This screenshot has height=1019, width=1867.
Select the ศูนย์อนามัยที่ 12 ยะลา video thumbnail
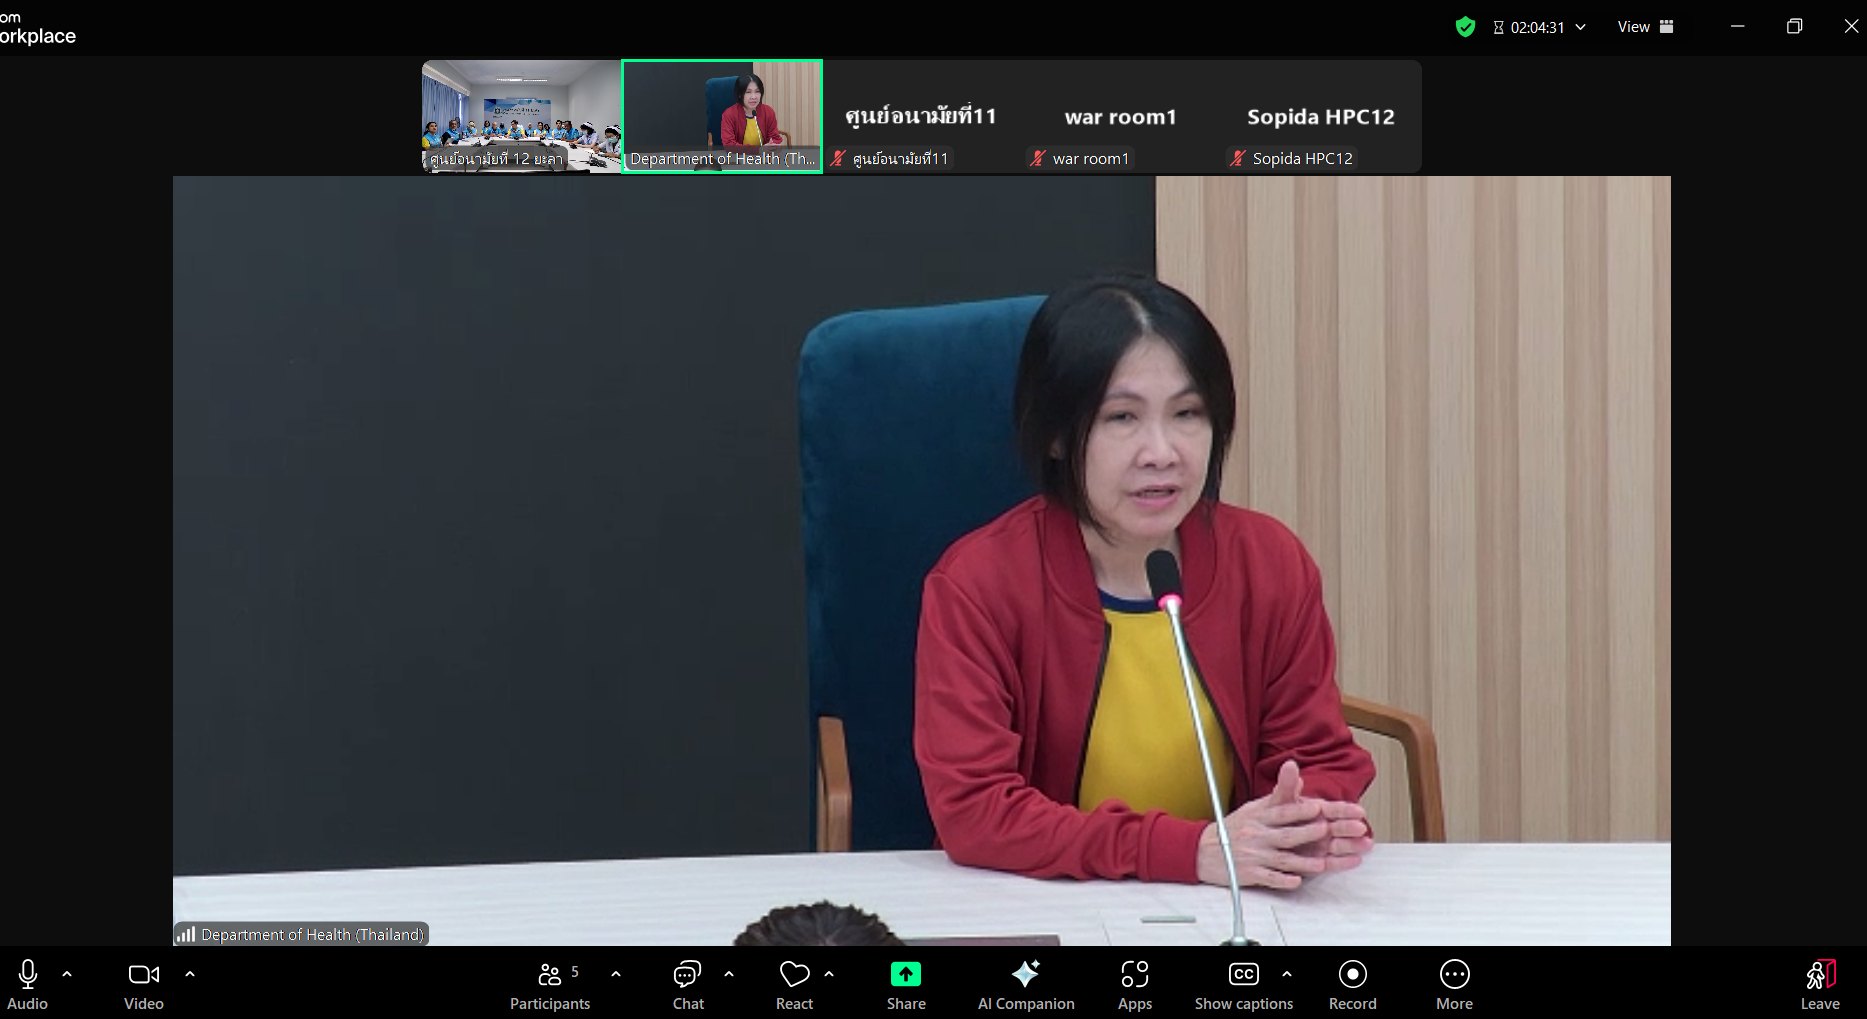pyautogui.click(x=521, y=116)
